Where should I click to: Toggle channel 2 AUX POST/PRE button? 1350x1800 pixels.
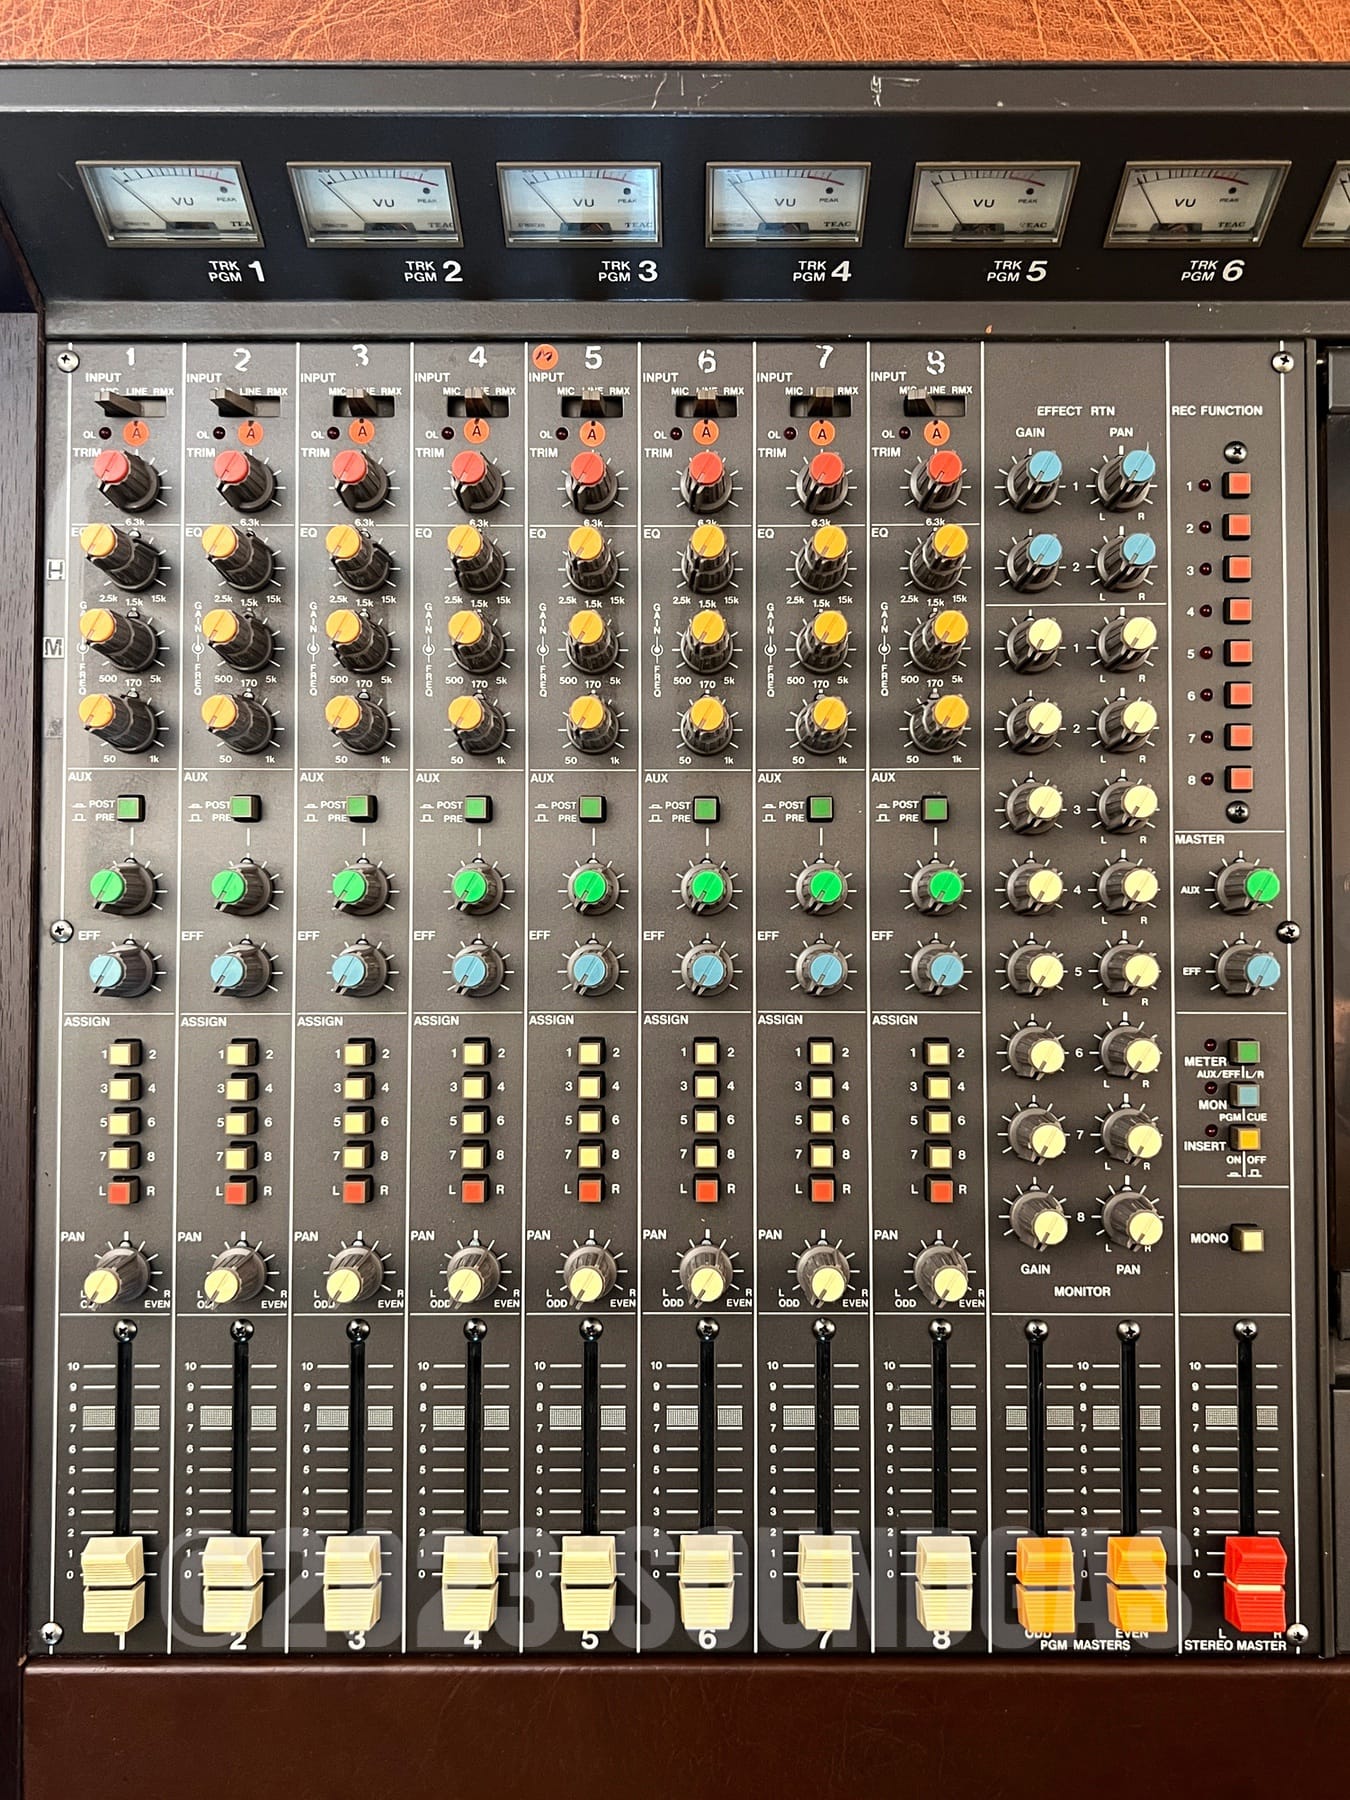click(x=244, y=808)
